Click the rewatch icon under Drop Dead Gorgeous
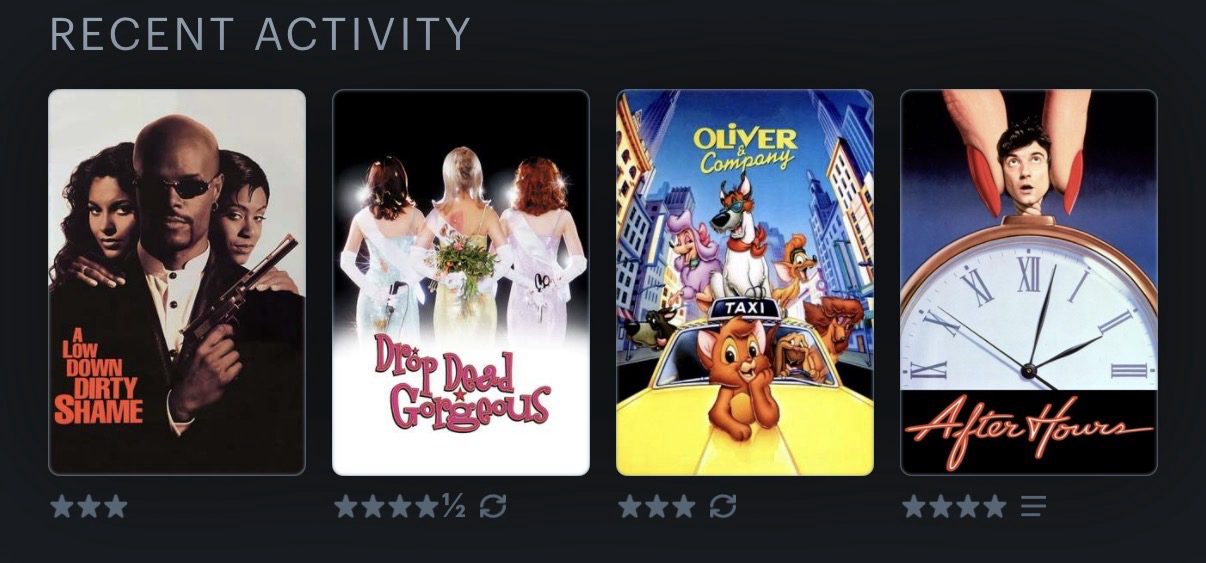 pos(492,506)
